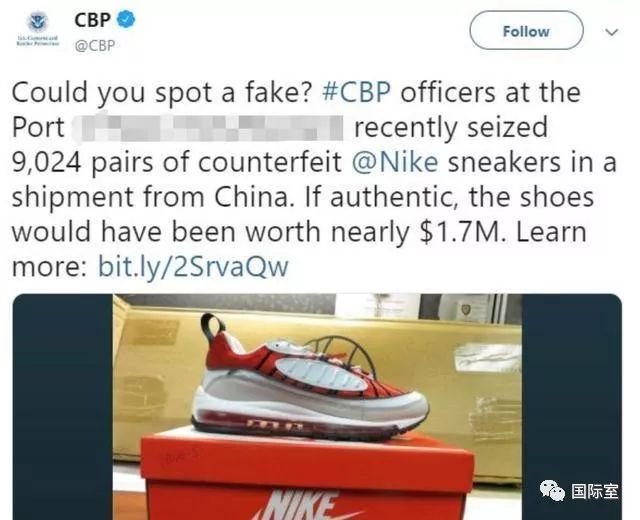
Task: Open the sneaker photo attachment
Action: click(317, 407)
